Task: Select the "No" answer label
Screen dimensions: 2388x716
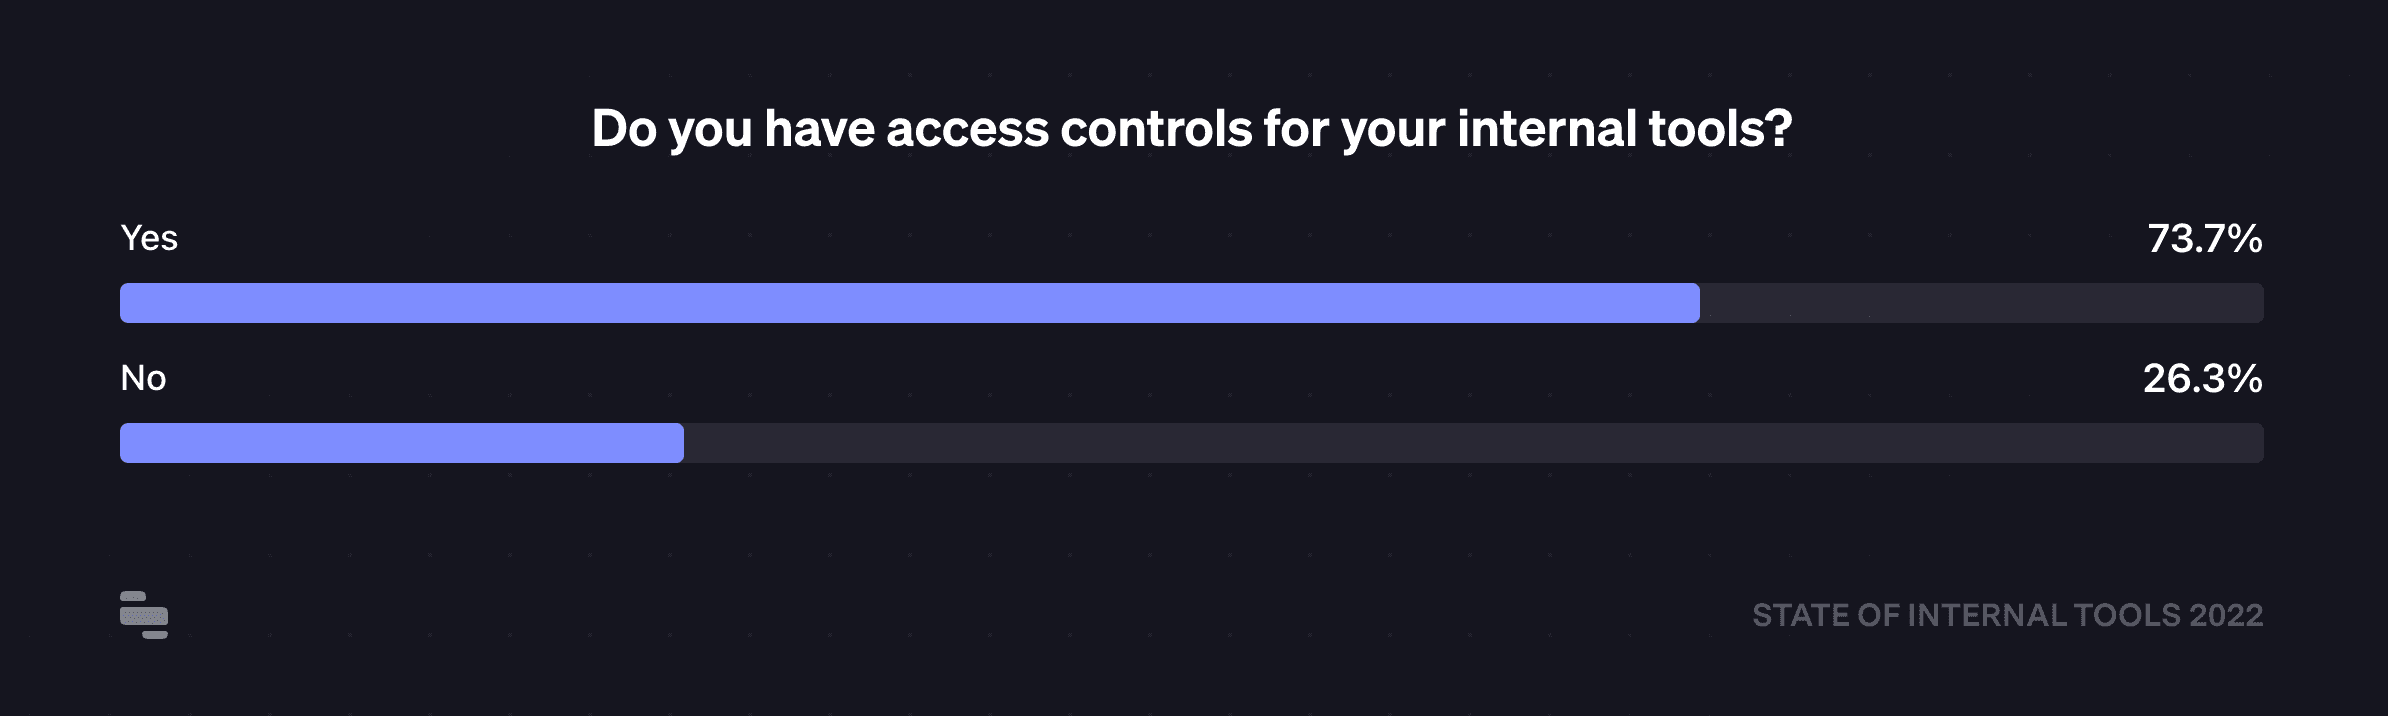Action: (143, 378)
